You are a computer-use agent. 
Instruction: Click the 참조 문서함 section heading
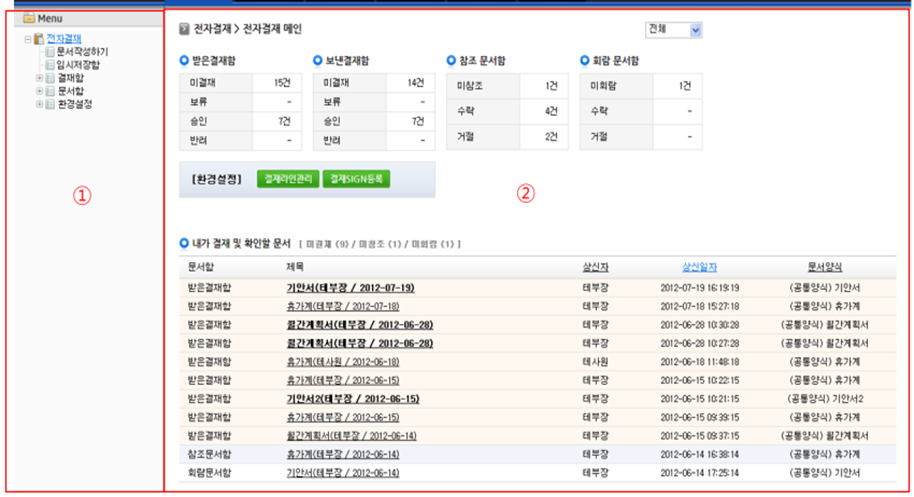[x=483, y=61]
